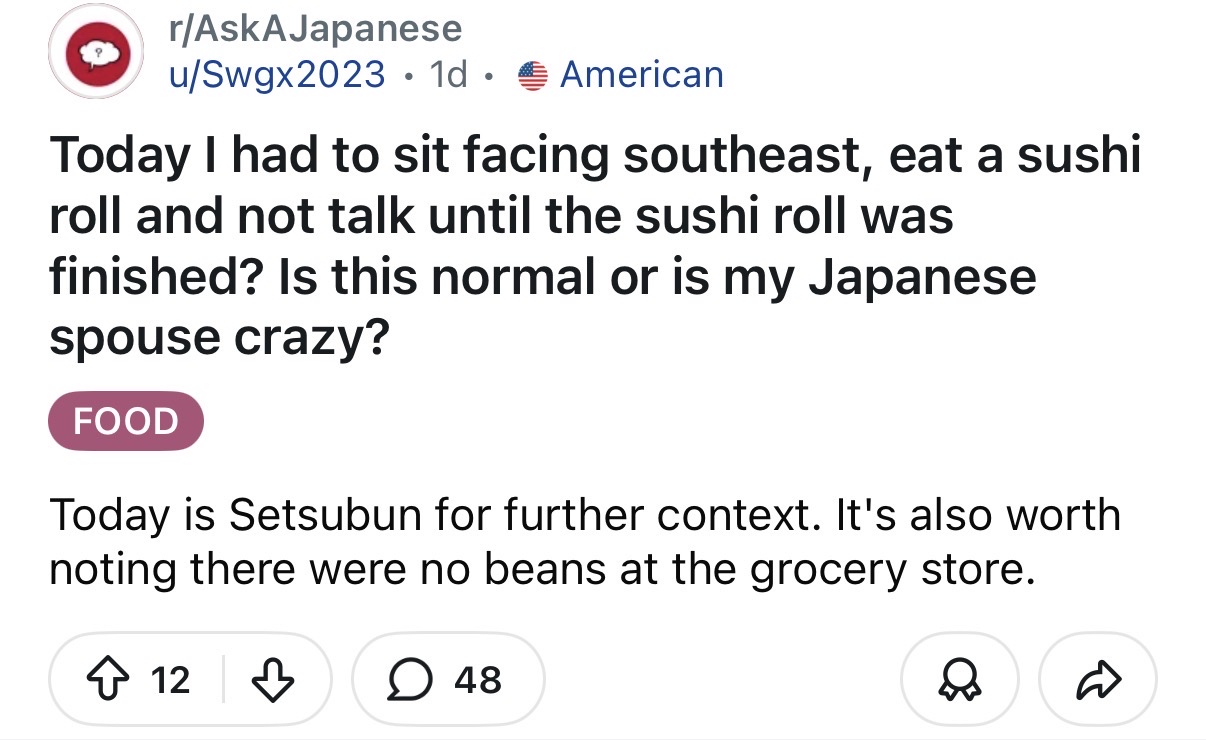
Task: Click the 1d post timestamp
Action: [447, 74]
